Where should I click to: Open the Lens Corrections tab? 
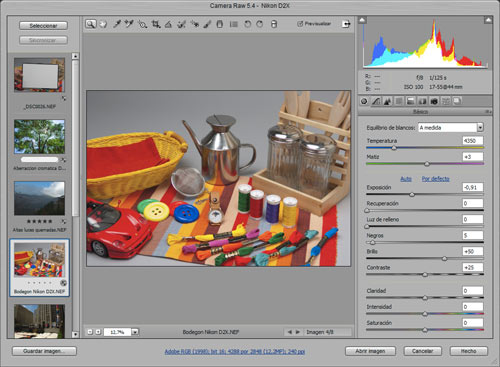coord(422,101)
